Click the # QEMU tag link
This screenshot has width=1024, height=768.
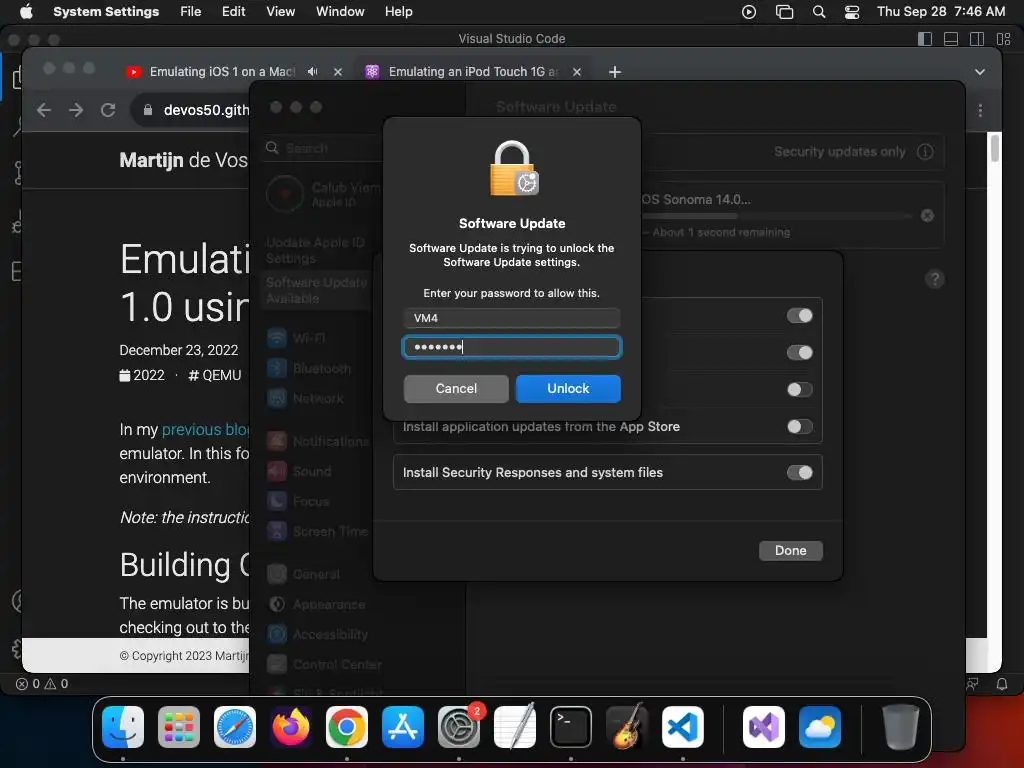(214, 376)
